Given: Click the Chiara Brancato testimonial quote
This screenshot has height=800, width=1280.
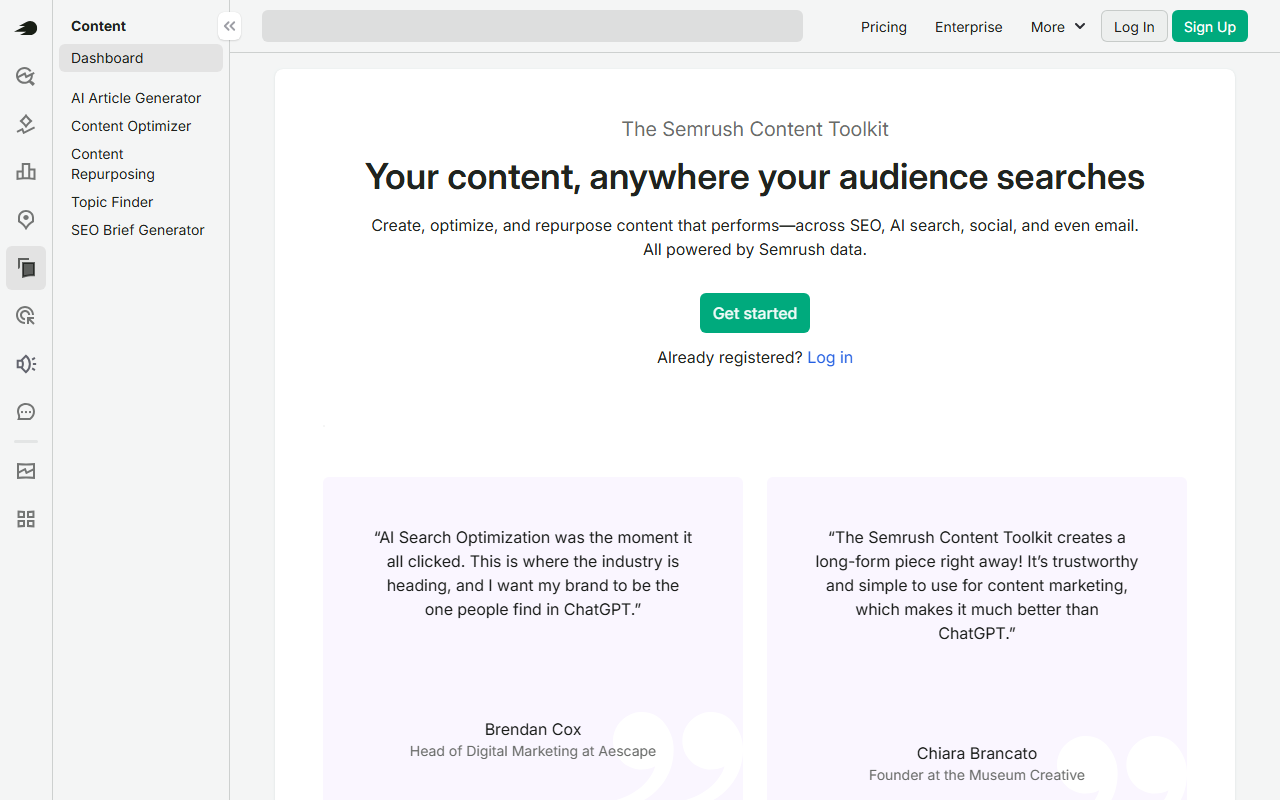Looking at the screenshot, I should (x=977, y=585).
